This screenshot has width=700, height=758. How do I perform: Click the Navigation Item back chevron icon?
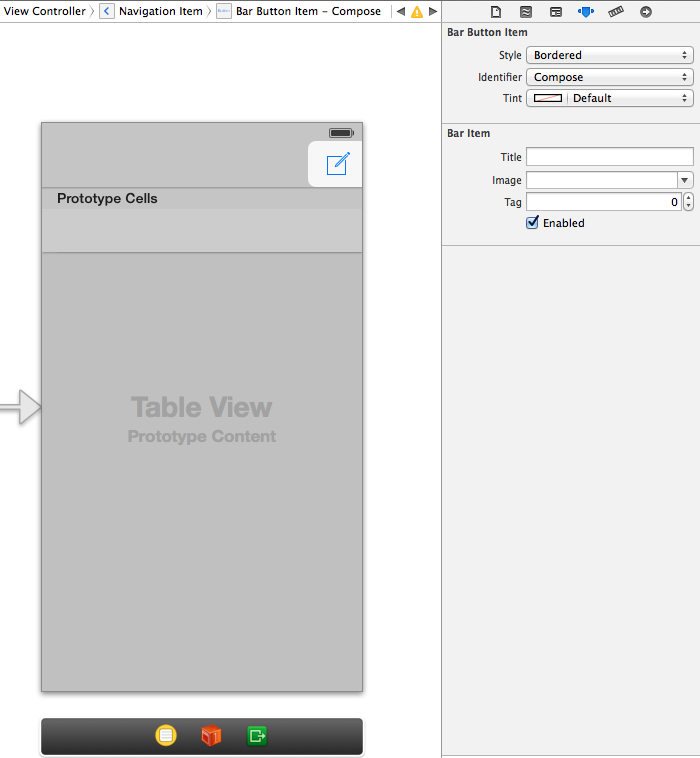[107, 11]
